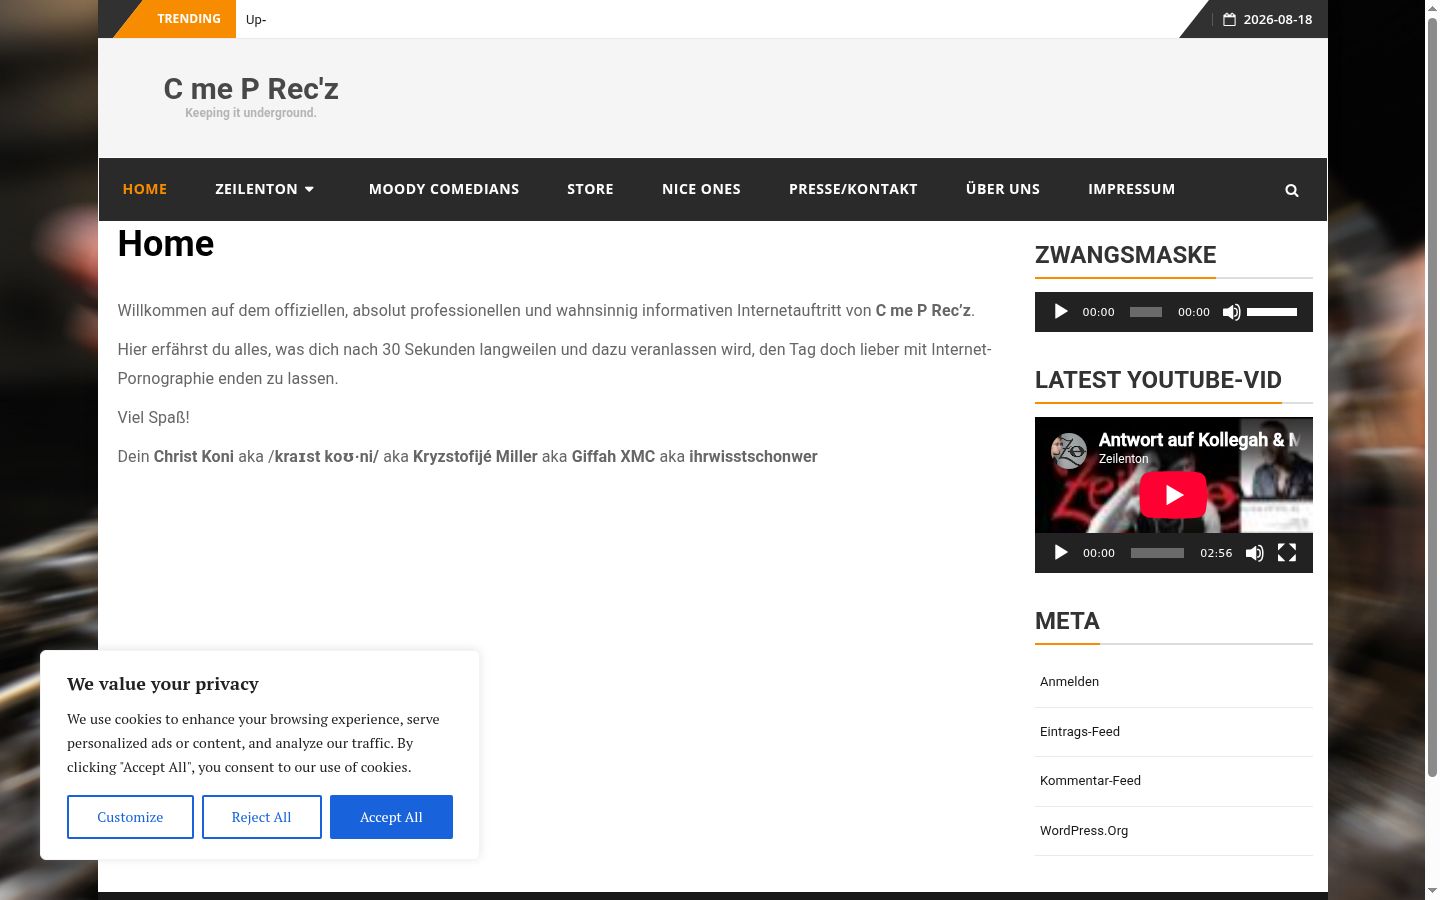Click the scrollbar down arrow
Image resolution: width=1440 pixels, height=900 pixels.
click(1432, 890)
